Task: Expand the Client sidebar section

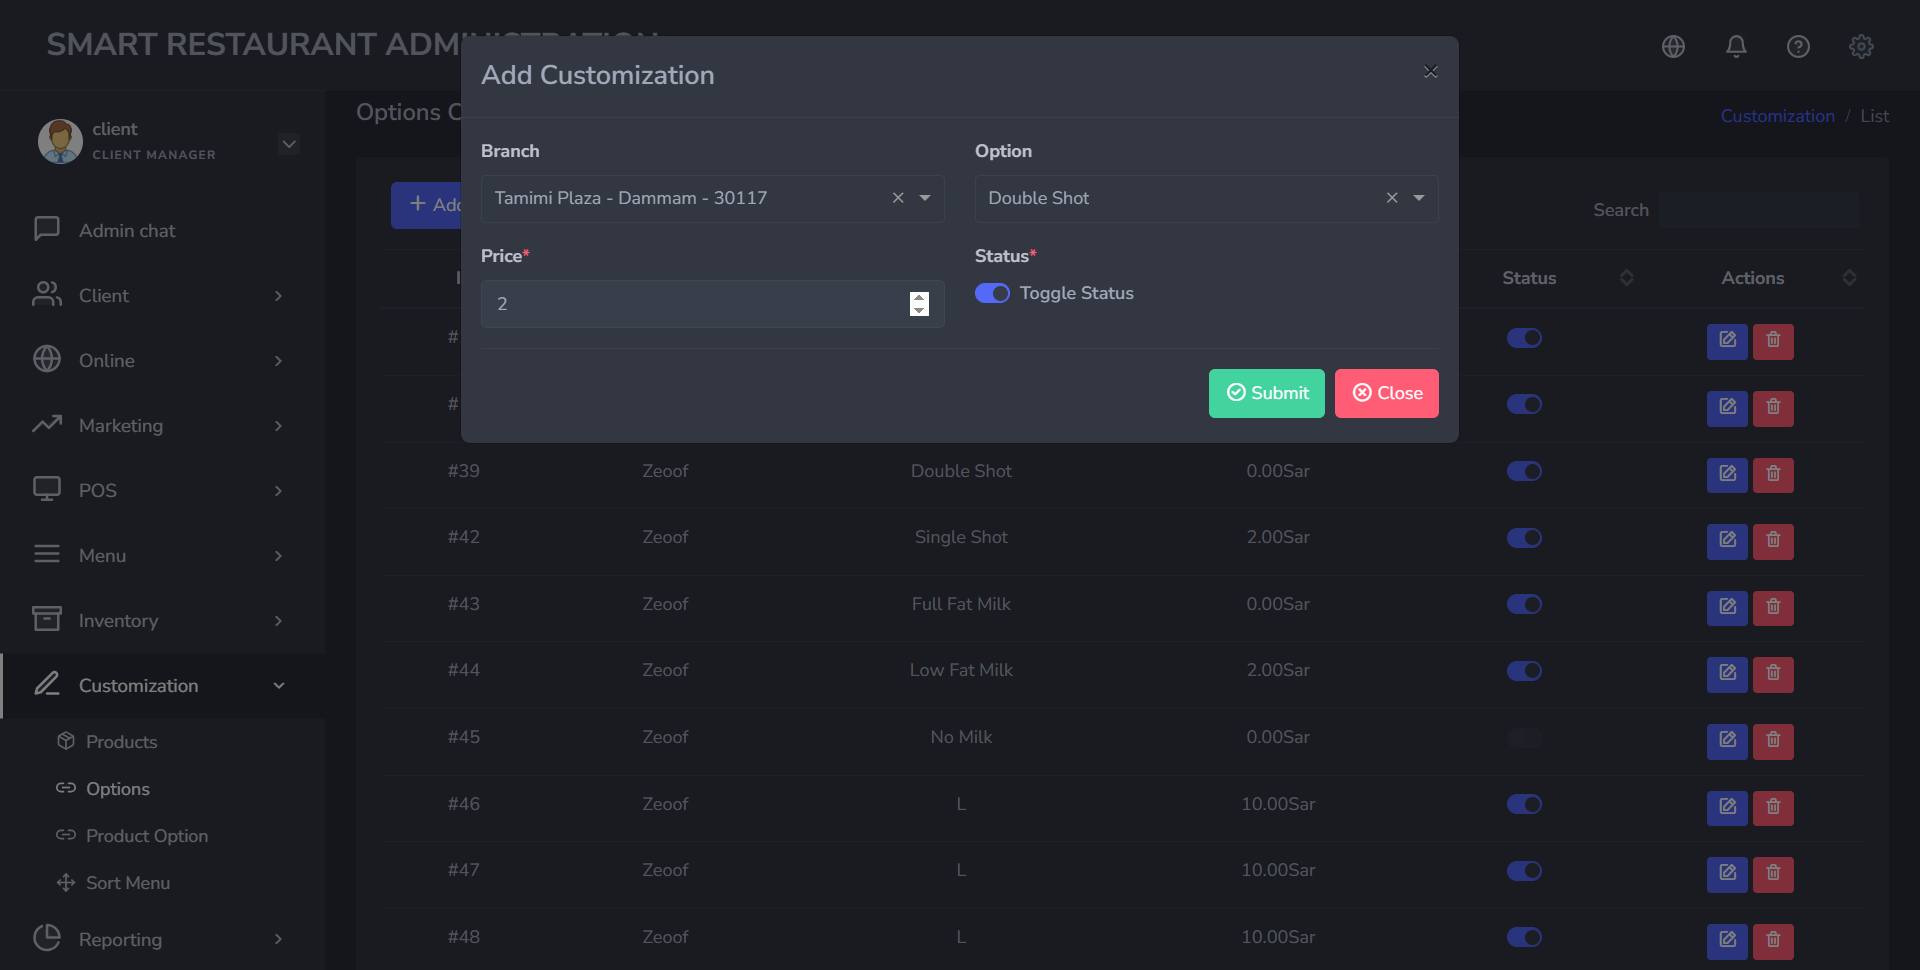Action: tap(163, 296)
